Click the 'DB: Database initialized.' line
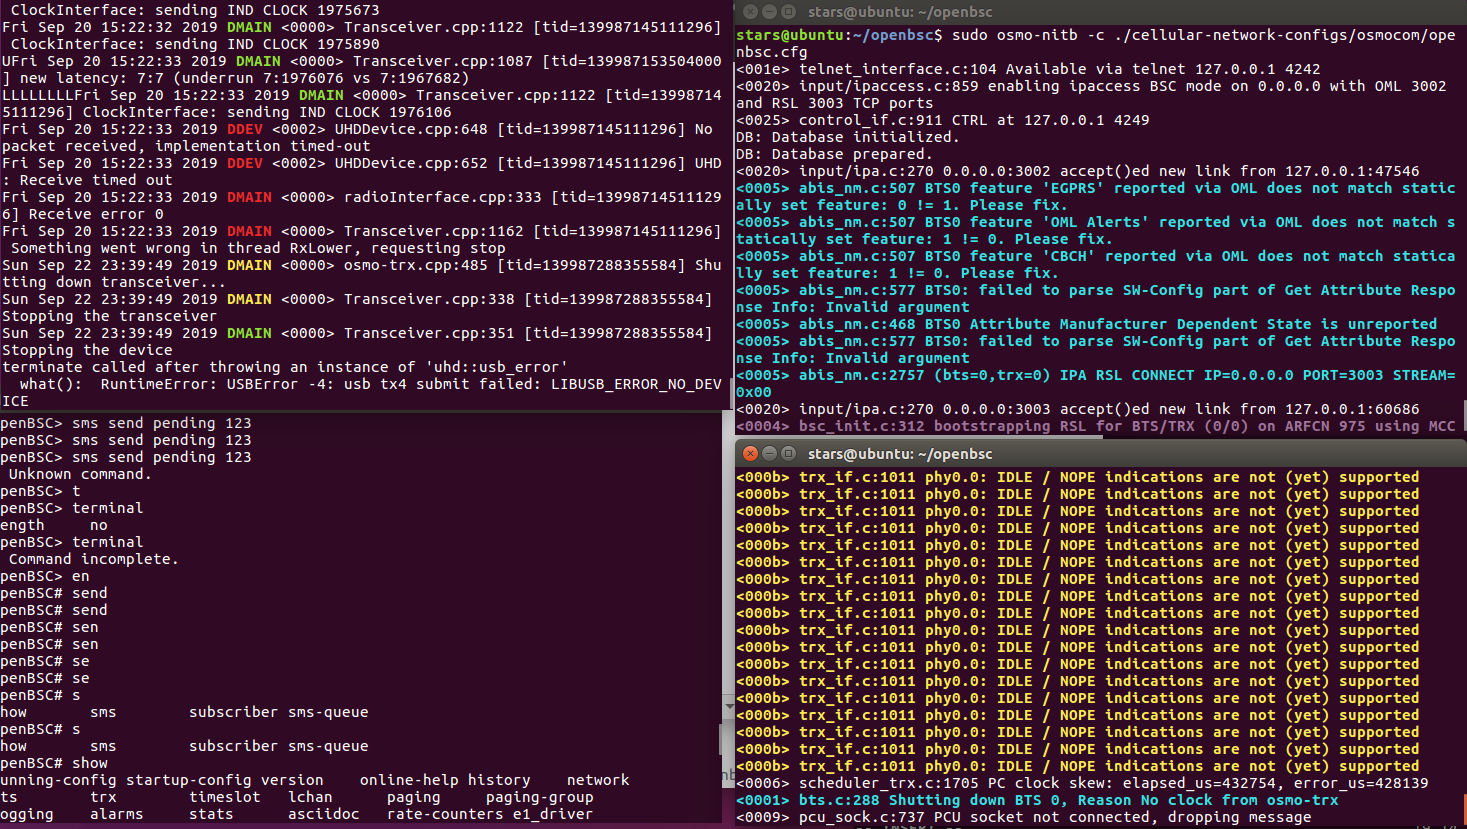This screenshot has height=829, width=1467. click(x=848, y=137)
